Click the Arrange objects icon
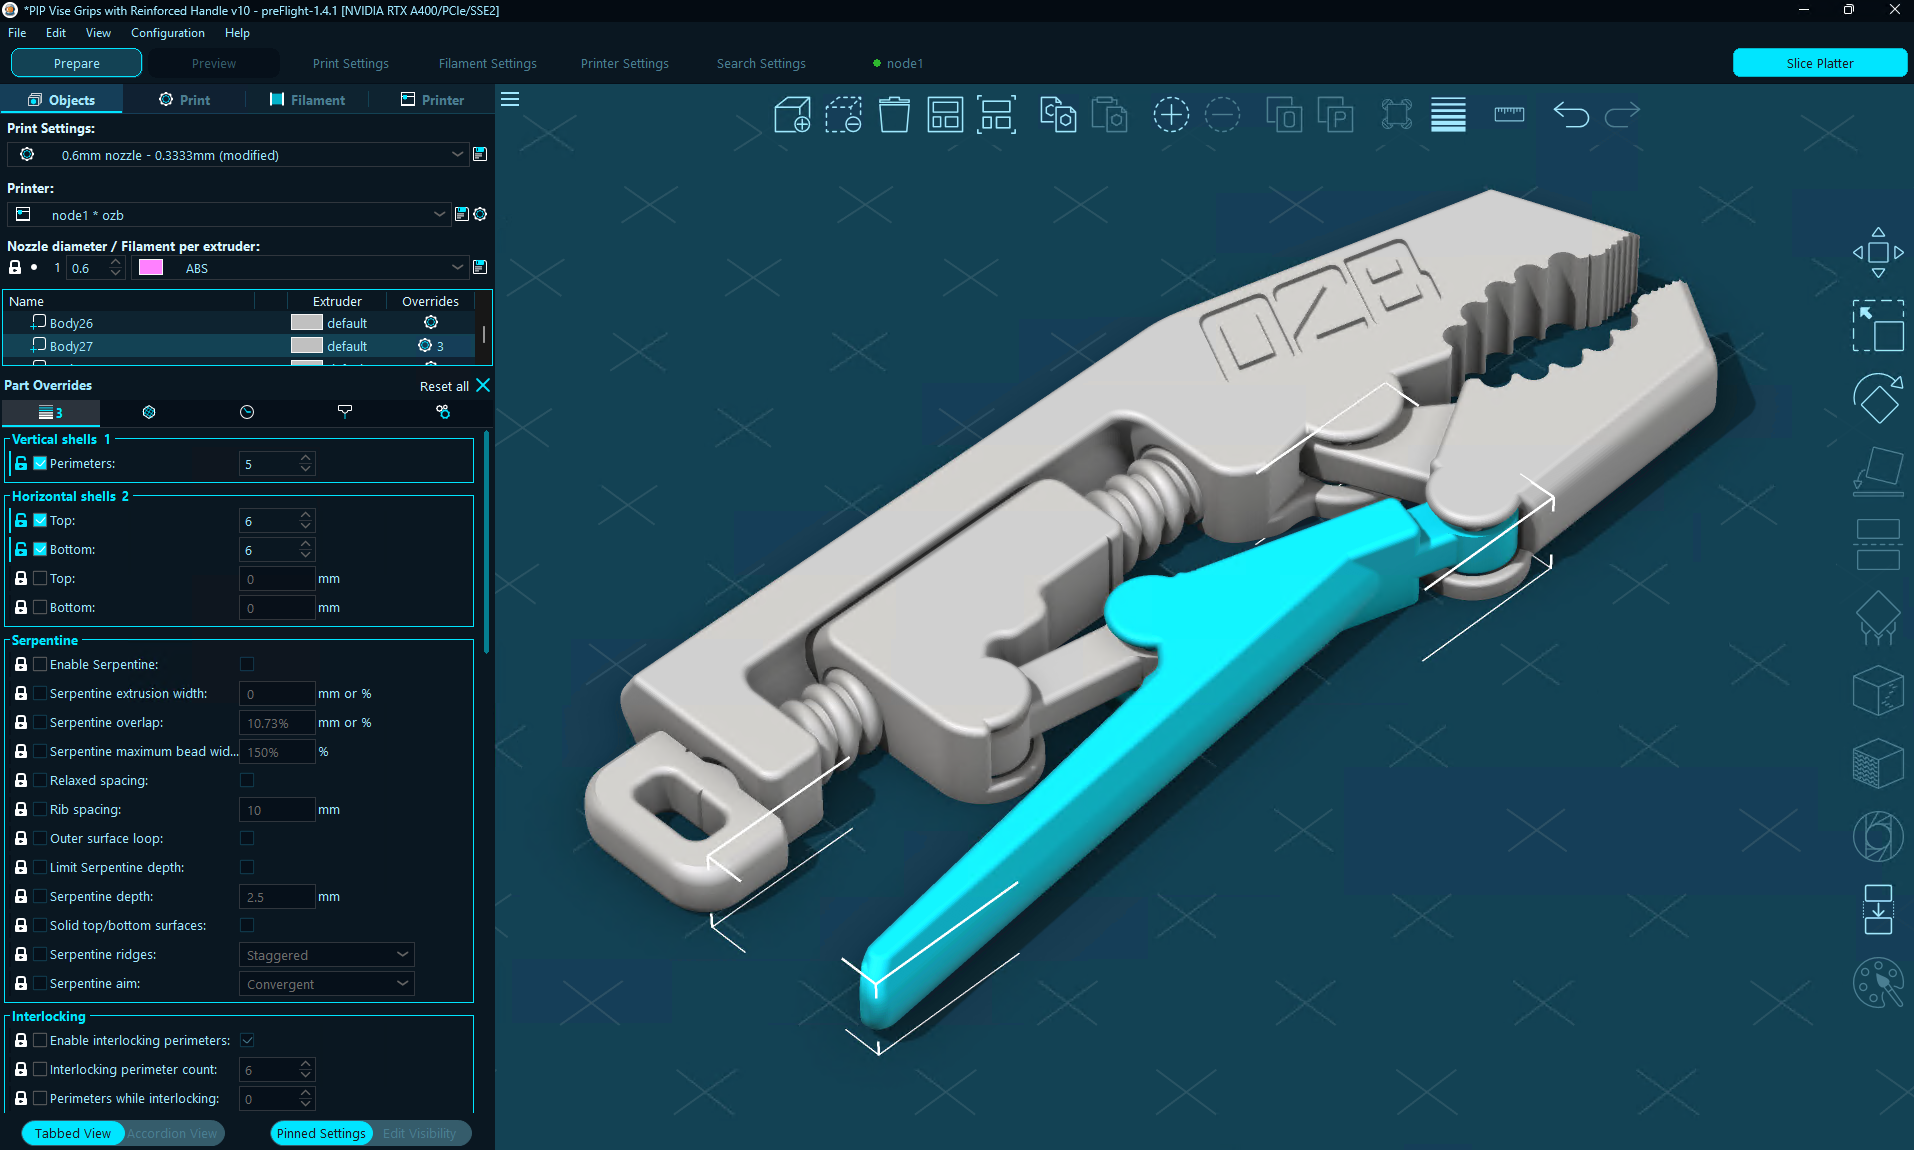This screenshot has height=1150, width=1914. click(x=945, y=115)
